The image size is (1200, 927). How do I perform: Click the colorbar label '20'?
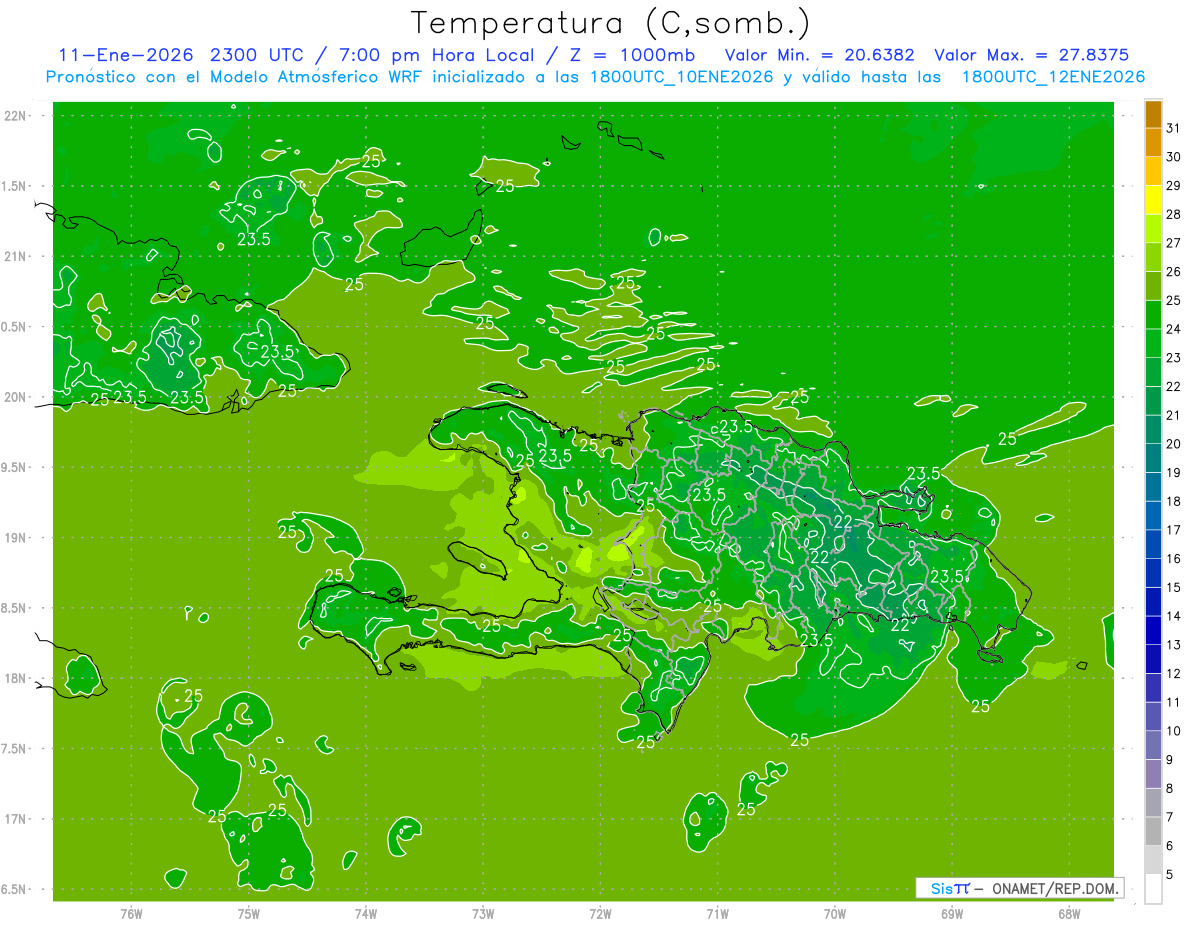pyautogui.click(x=1174, y=444)
